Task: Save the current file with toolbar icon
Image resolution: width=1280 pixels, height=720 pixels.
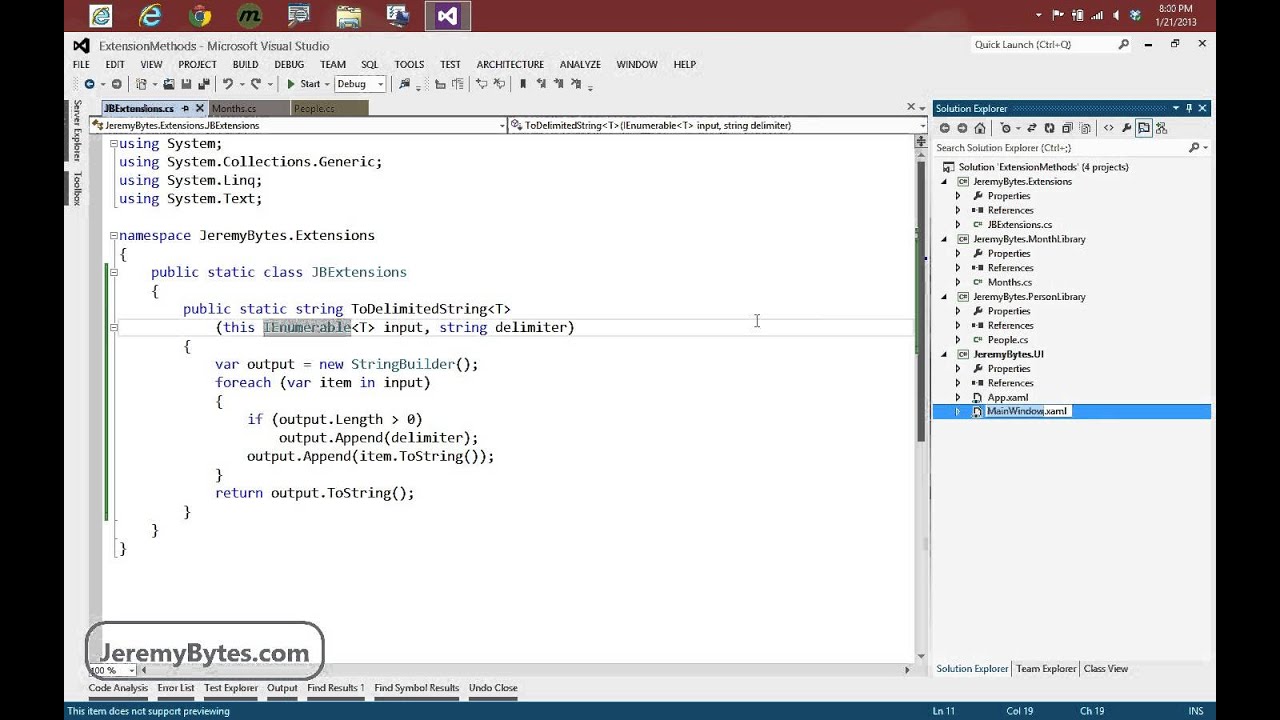Action: coord(186,84)
